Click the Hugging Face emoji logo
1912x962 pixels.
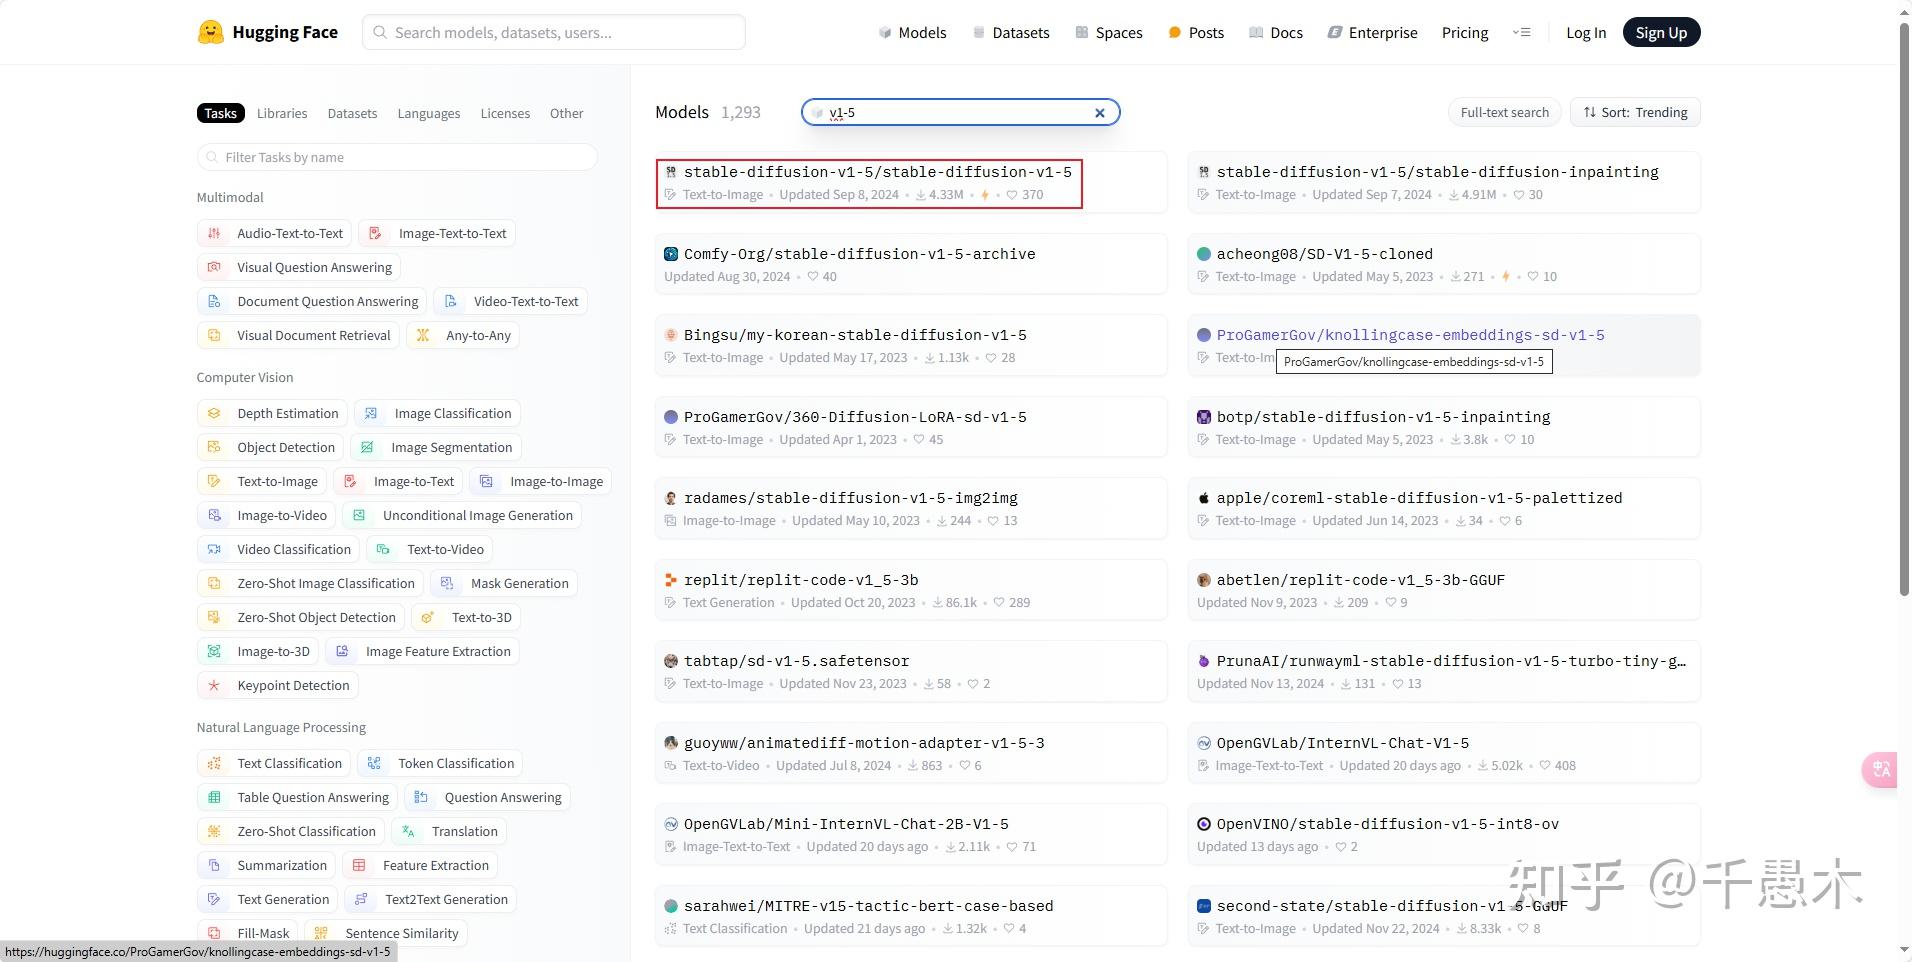click(210, 32)
